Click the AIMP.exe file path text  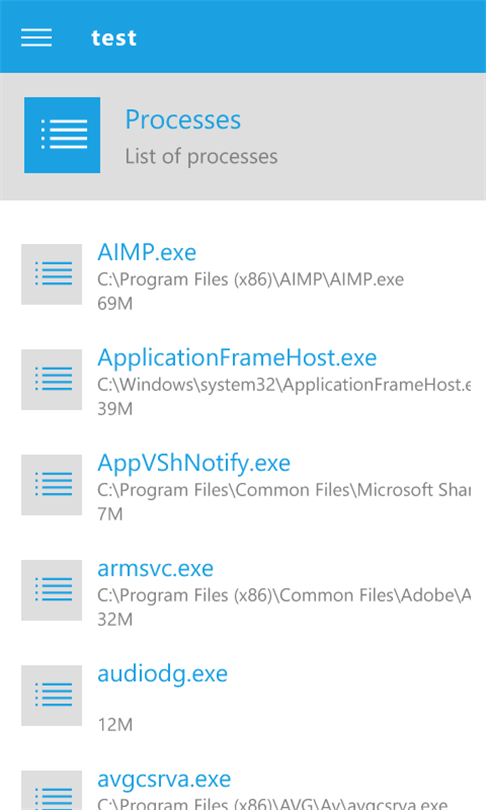250,279
